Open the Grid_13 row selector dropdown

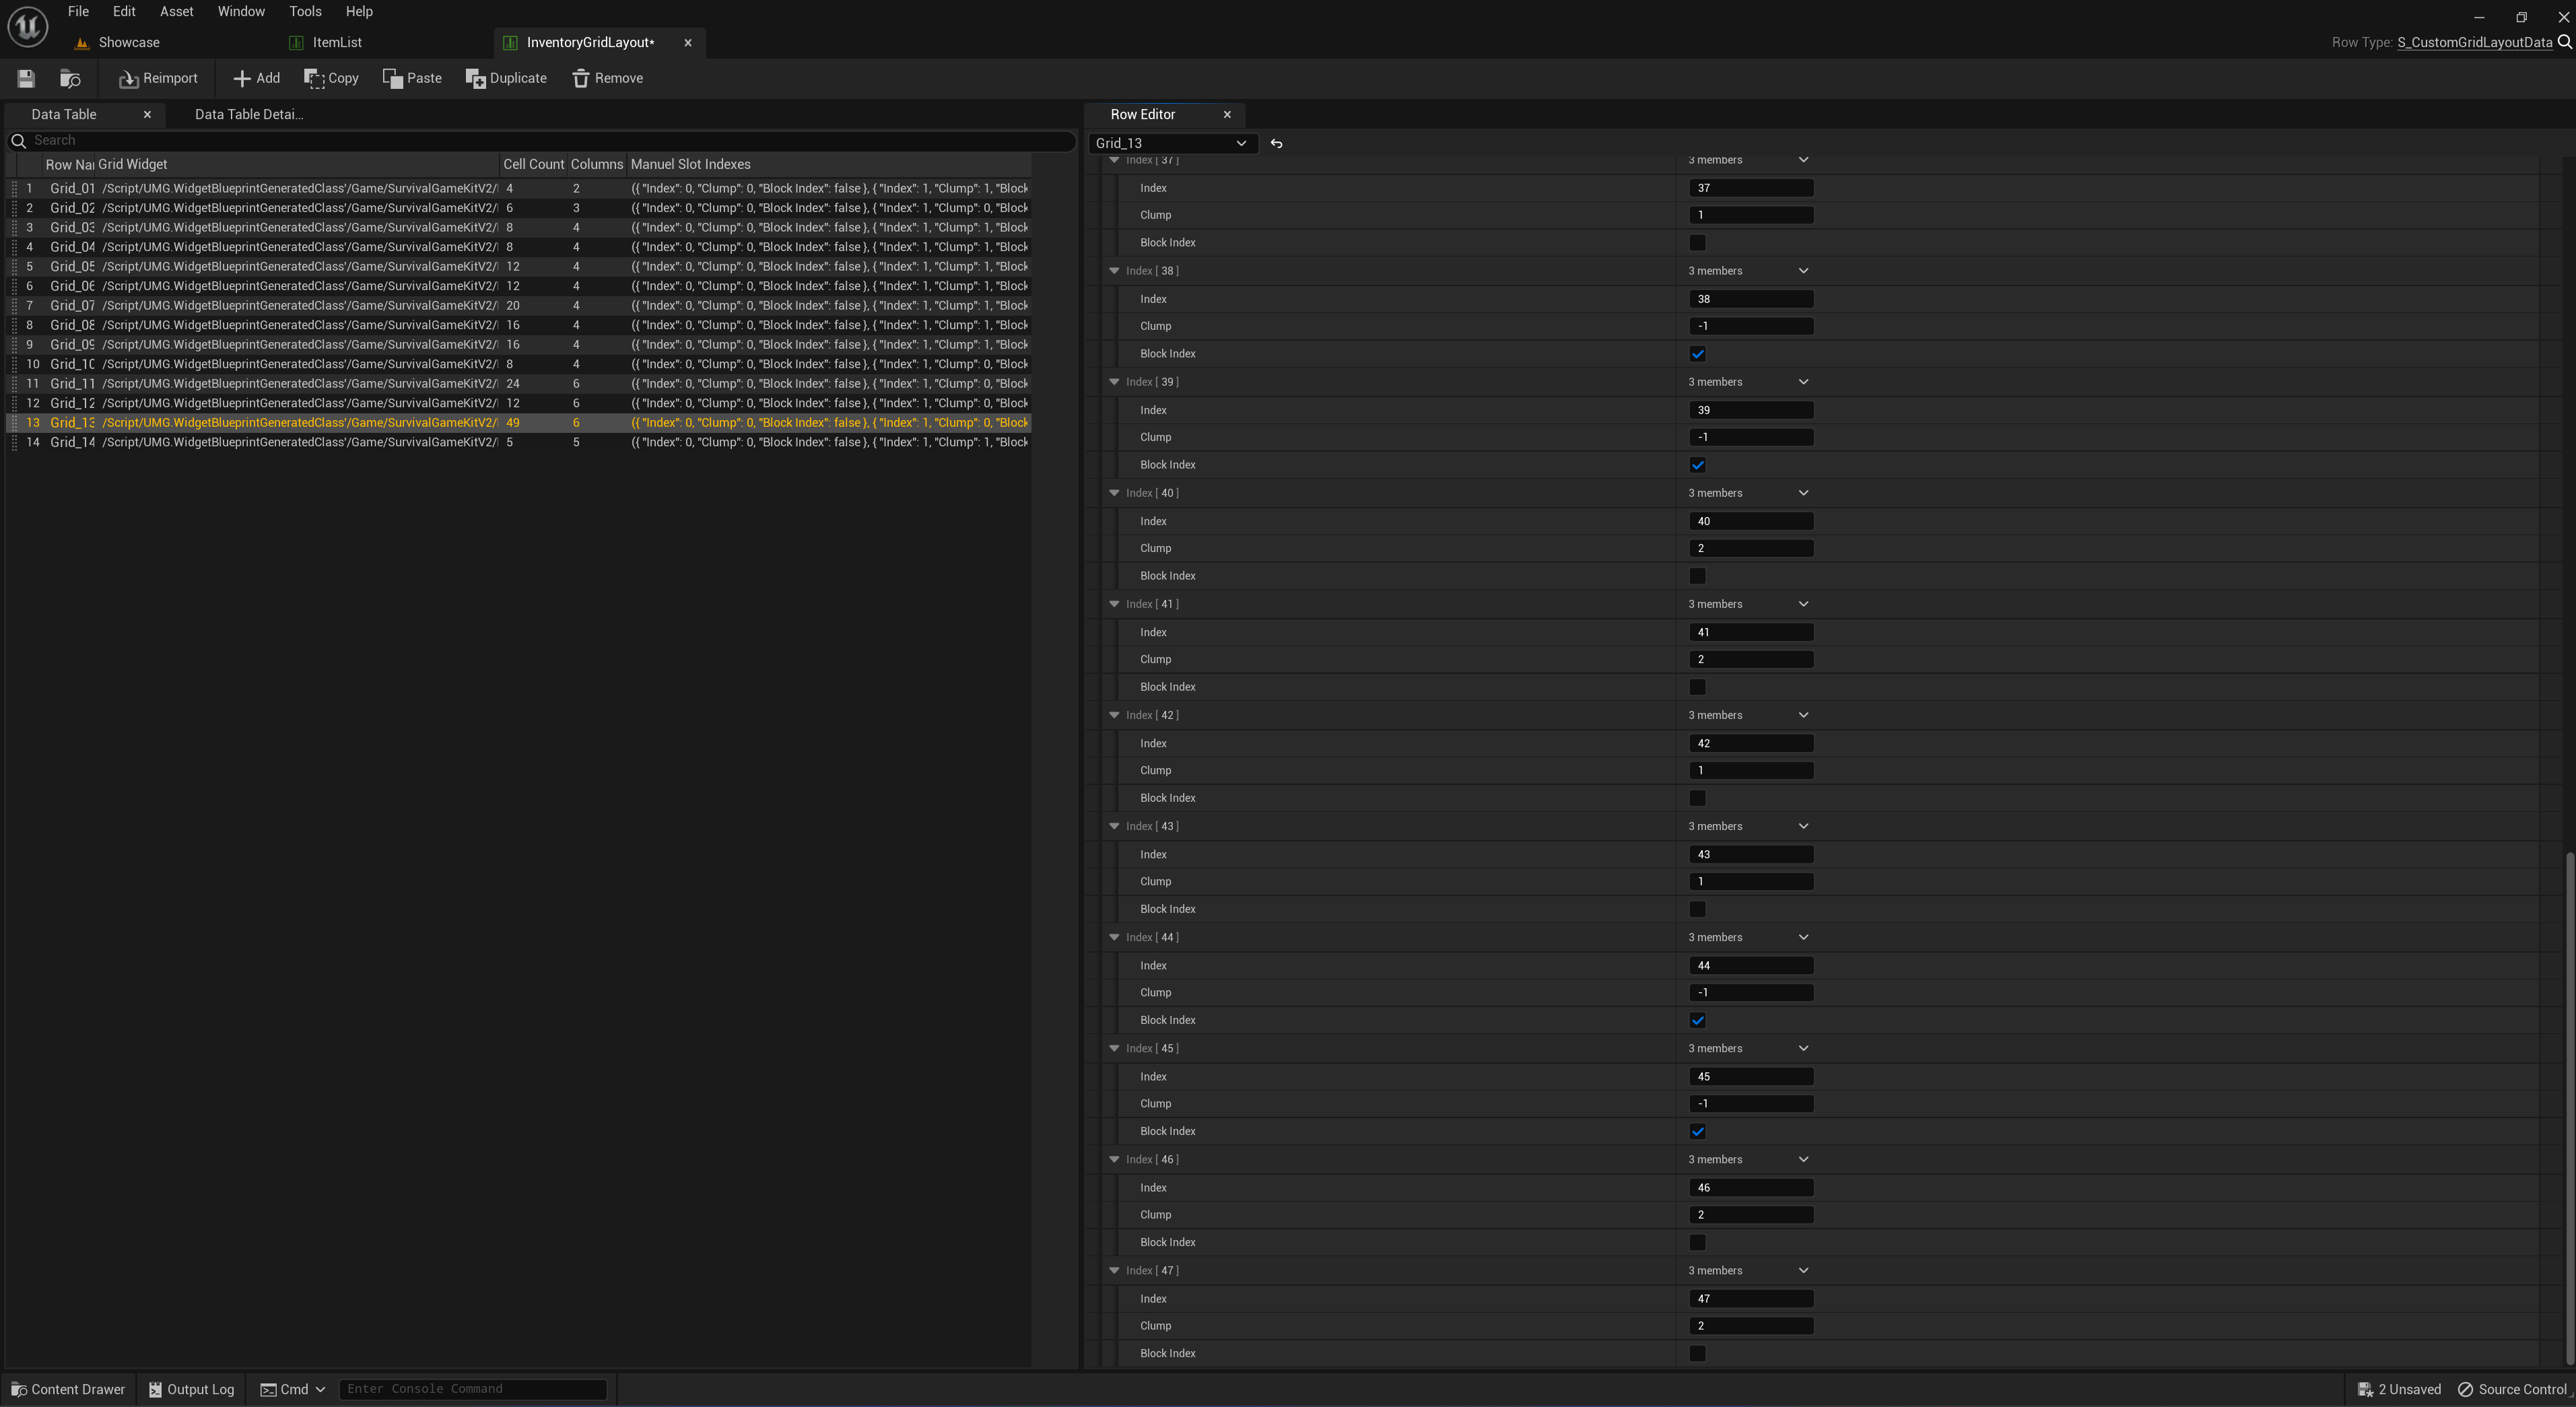click(x=1170, y=143)
